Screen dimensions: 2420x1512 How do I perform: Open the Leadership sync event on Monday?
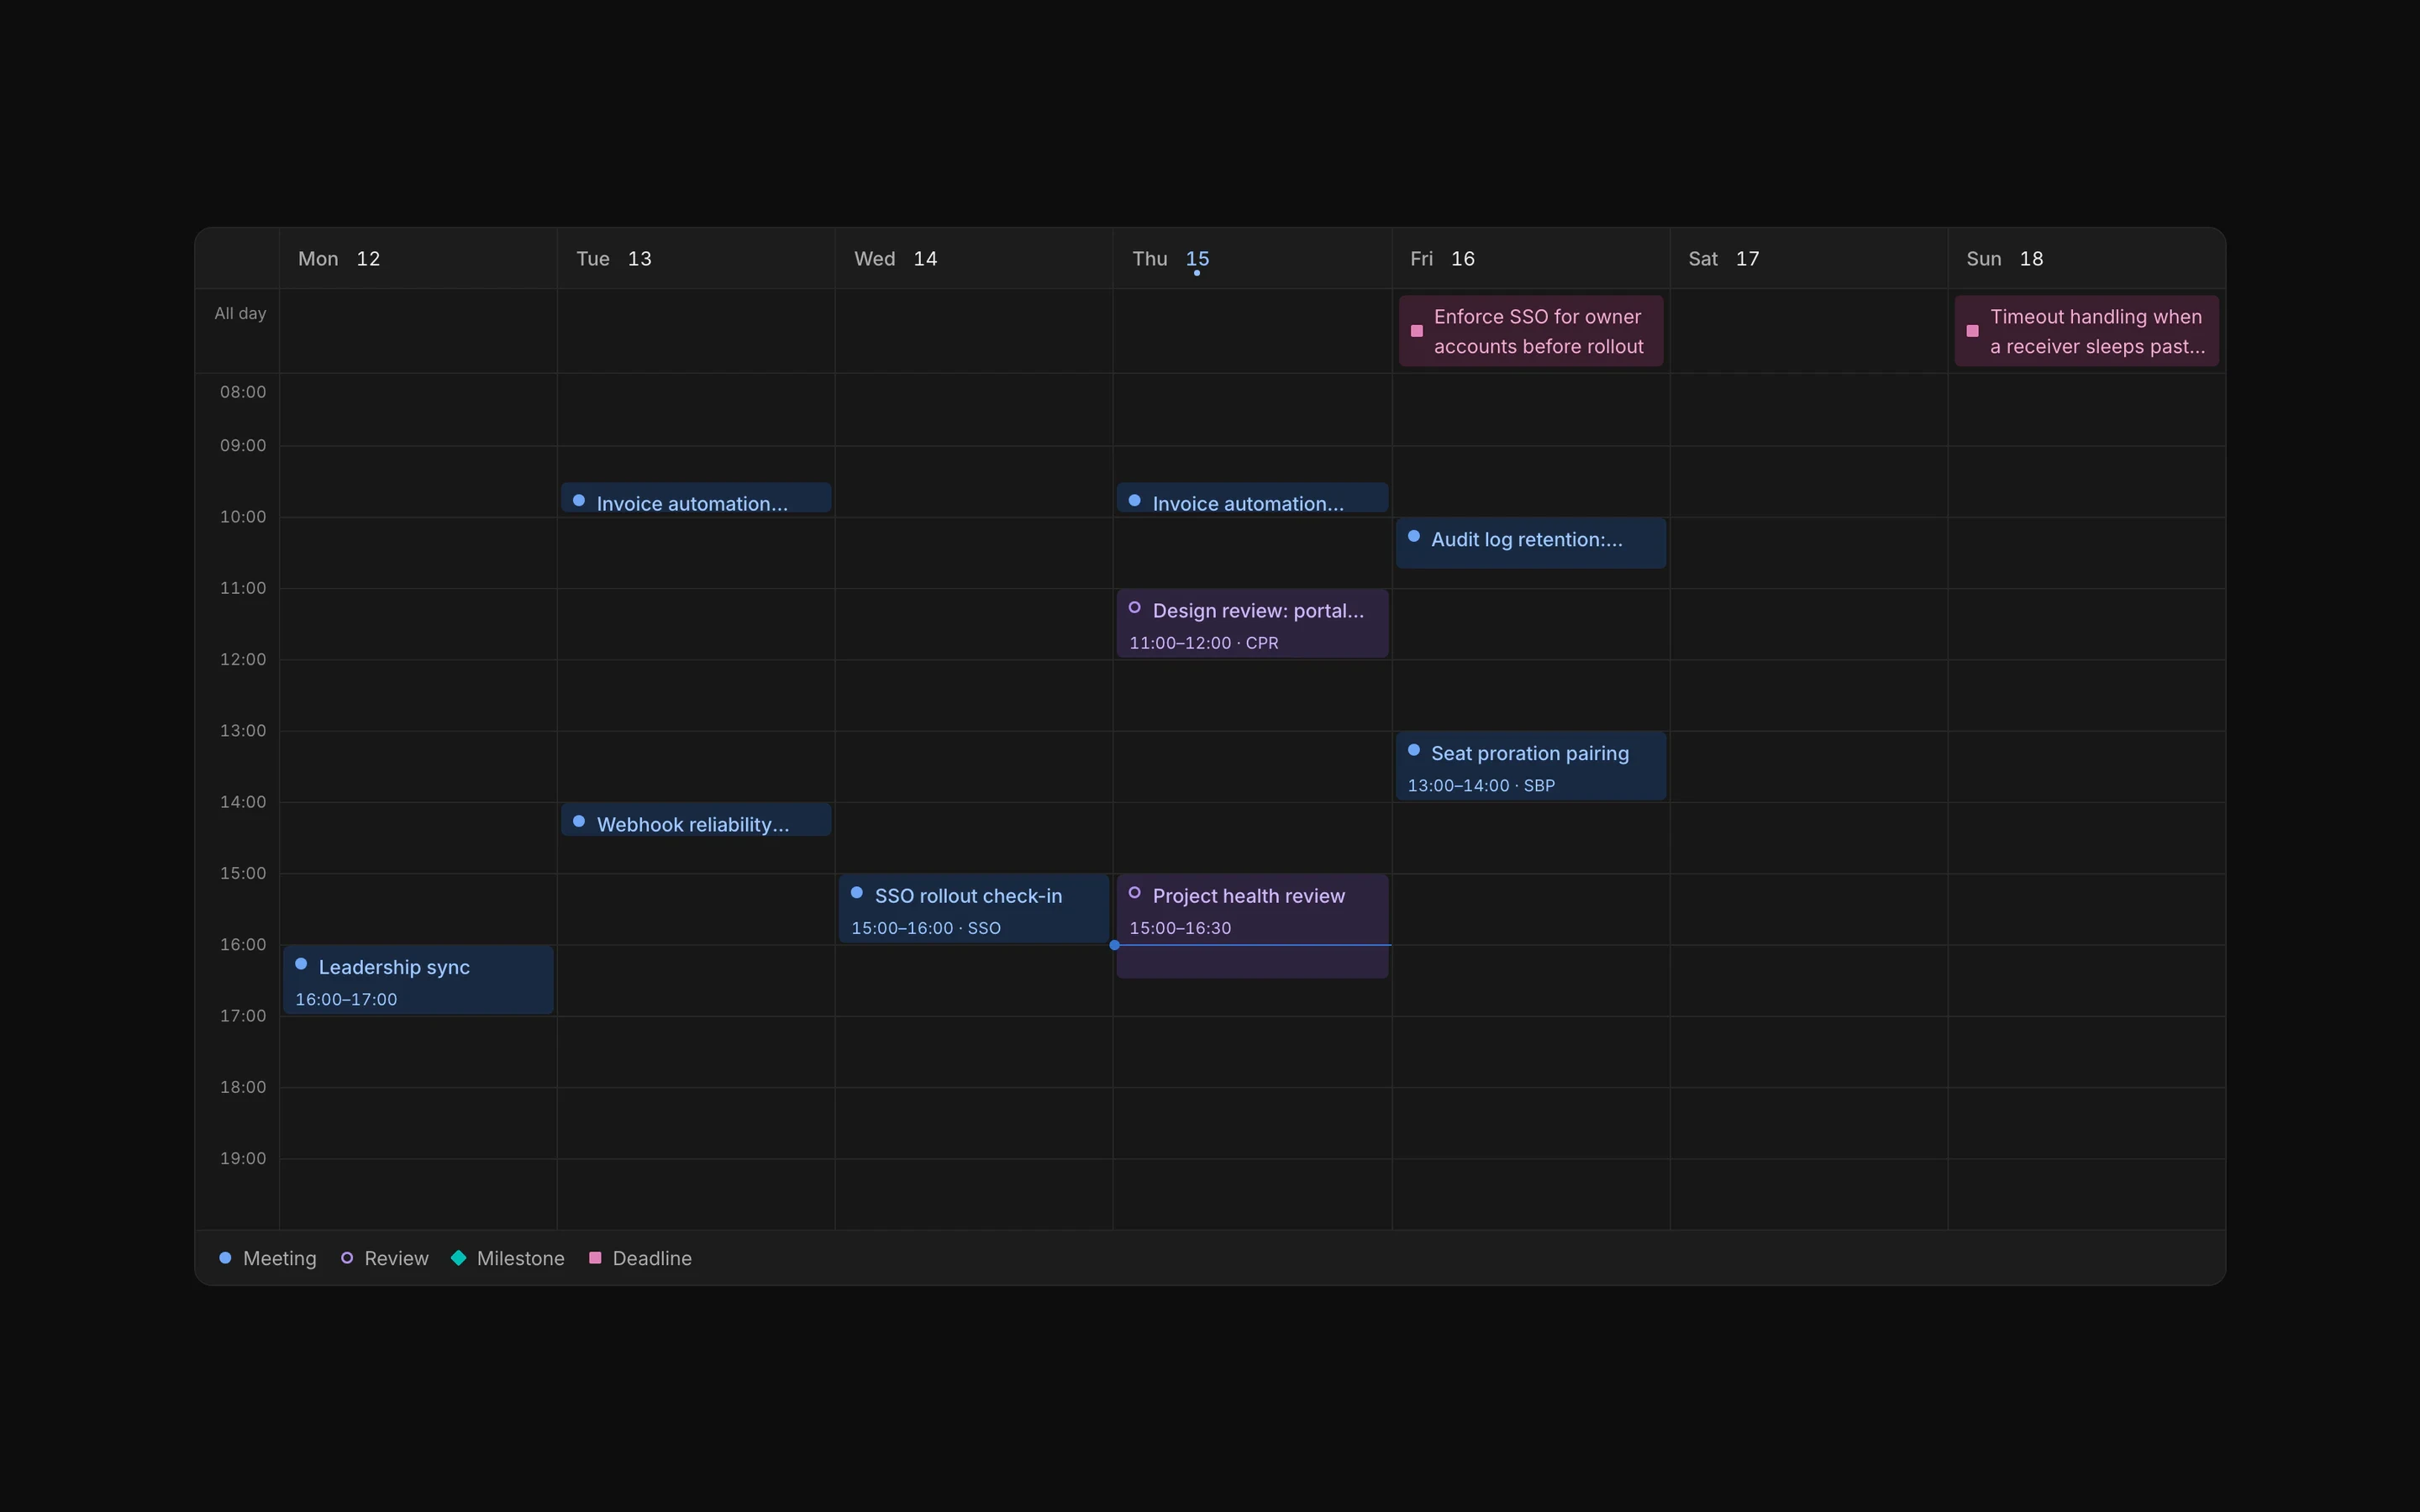(418, 980)
